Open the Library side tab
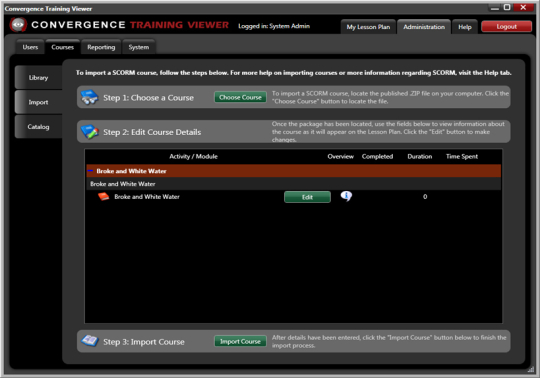 39,77
